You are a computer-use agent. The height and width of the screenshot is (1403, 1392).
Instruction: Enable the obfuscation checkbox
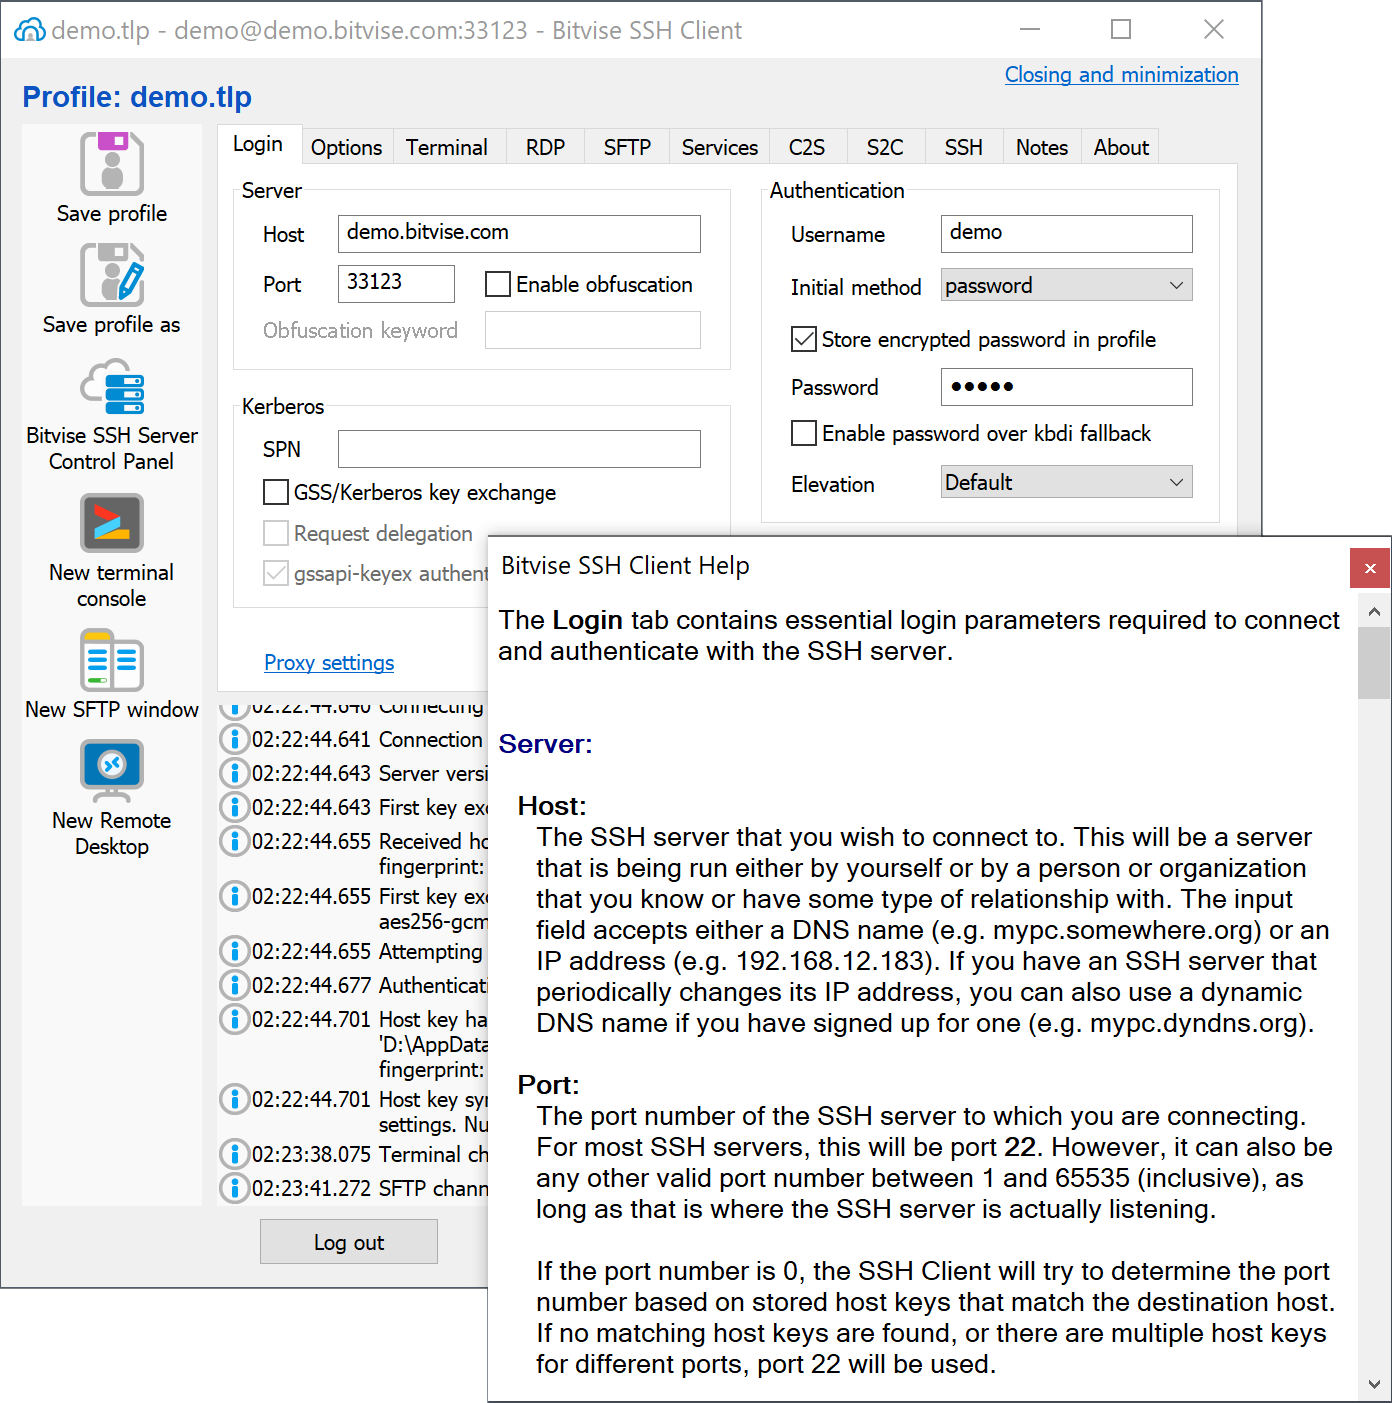[498, 284]
